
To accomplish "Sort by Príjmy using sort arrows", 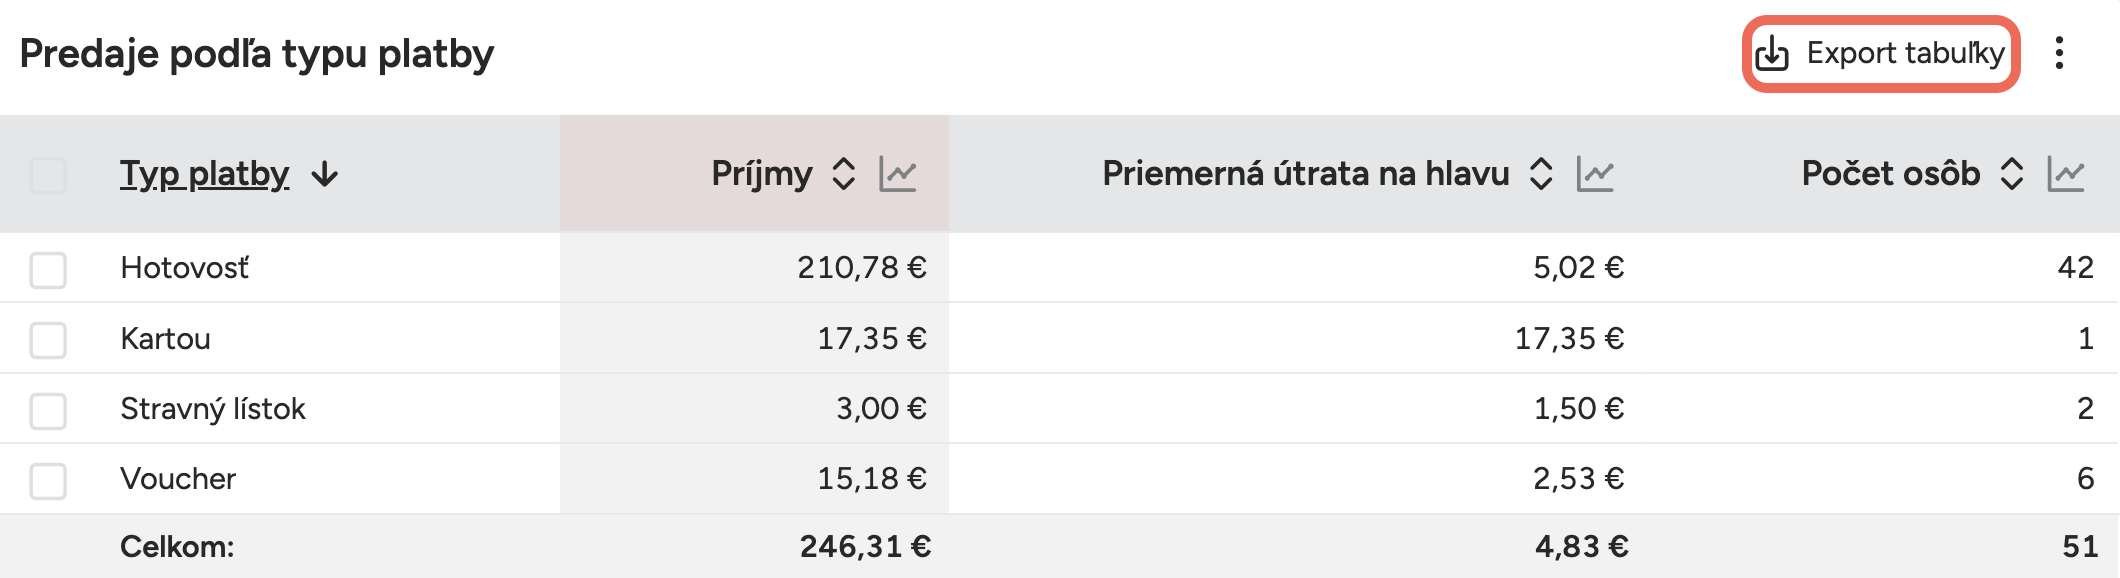I will pyautogui.click(x=844, y=174).
